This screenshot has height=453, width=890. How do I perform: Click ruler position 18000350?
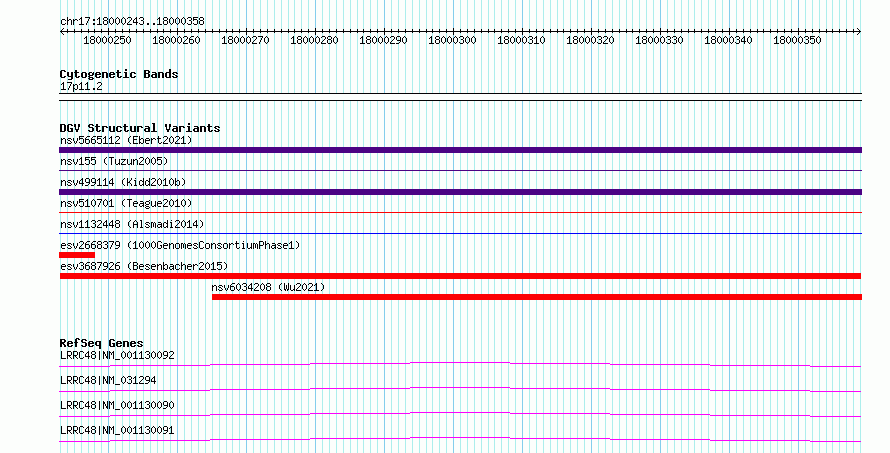pyautogui.click(x=797, y=40)
